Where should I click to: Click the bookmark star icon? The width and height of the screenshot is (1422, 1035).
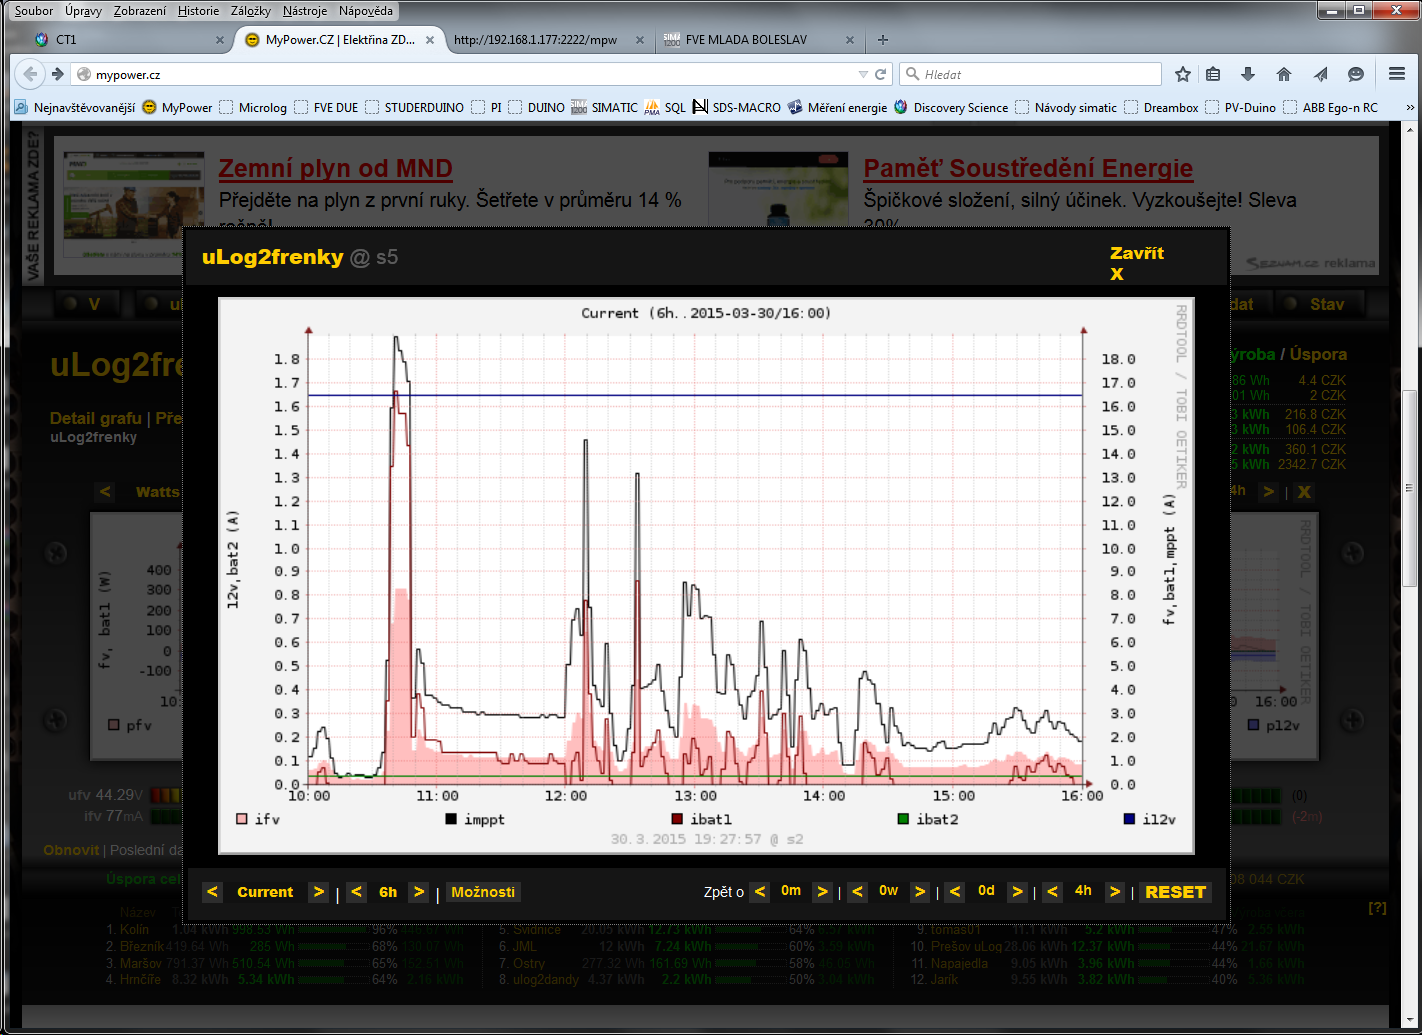click(x=1183, y=74)
